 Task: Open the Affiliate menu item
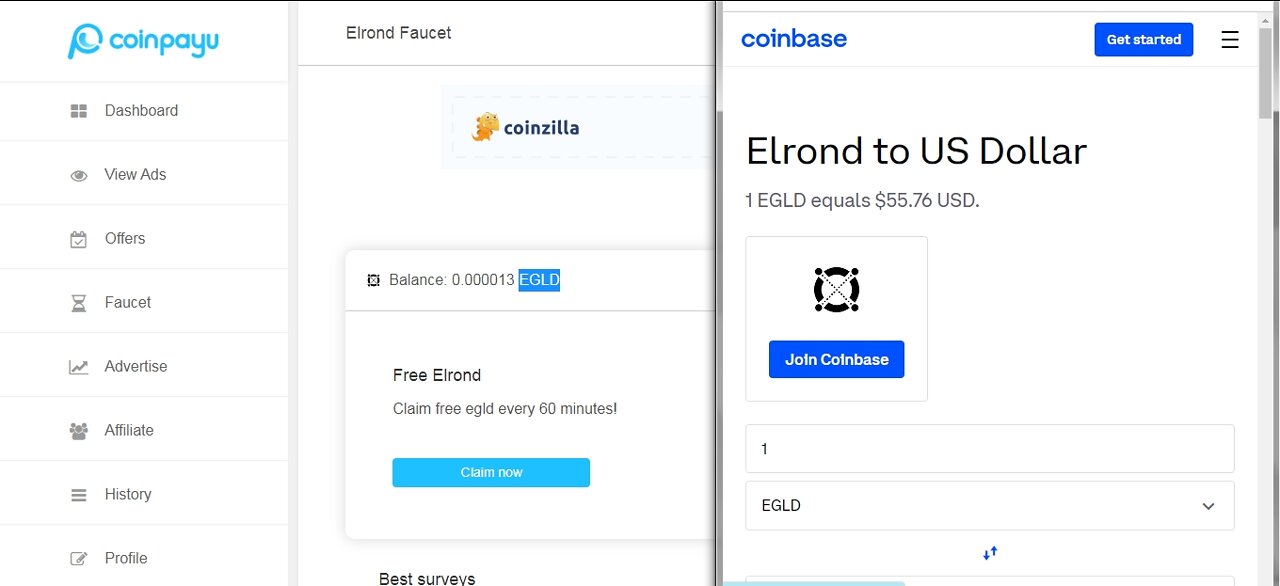[x=129, y=431]
